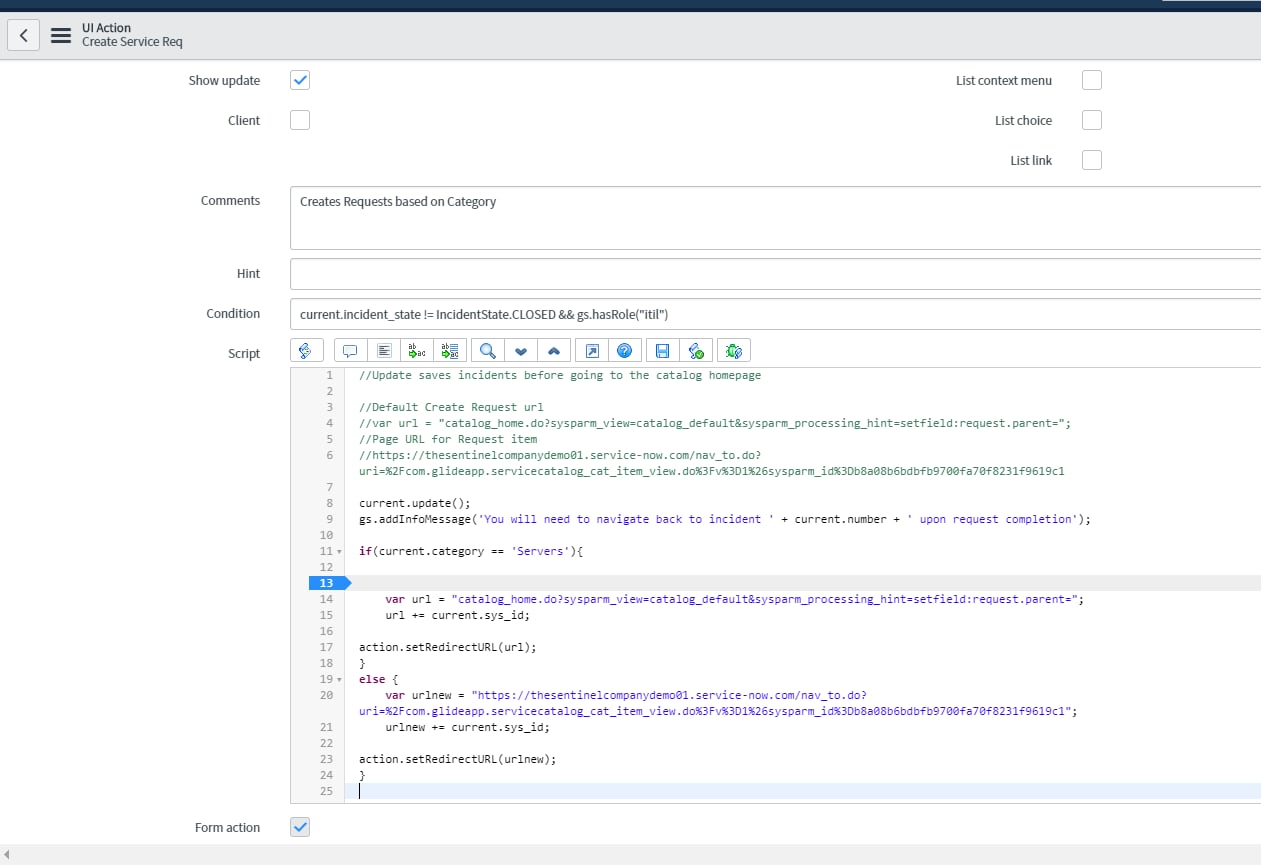Open script debugger bug icon
Viewport: 1261px width, 867px height.
(734, 350)
